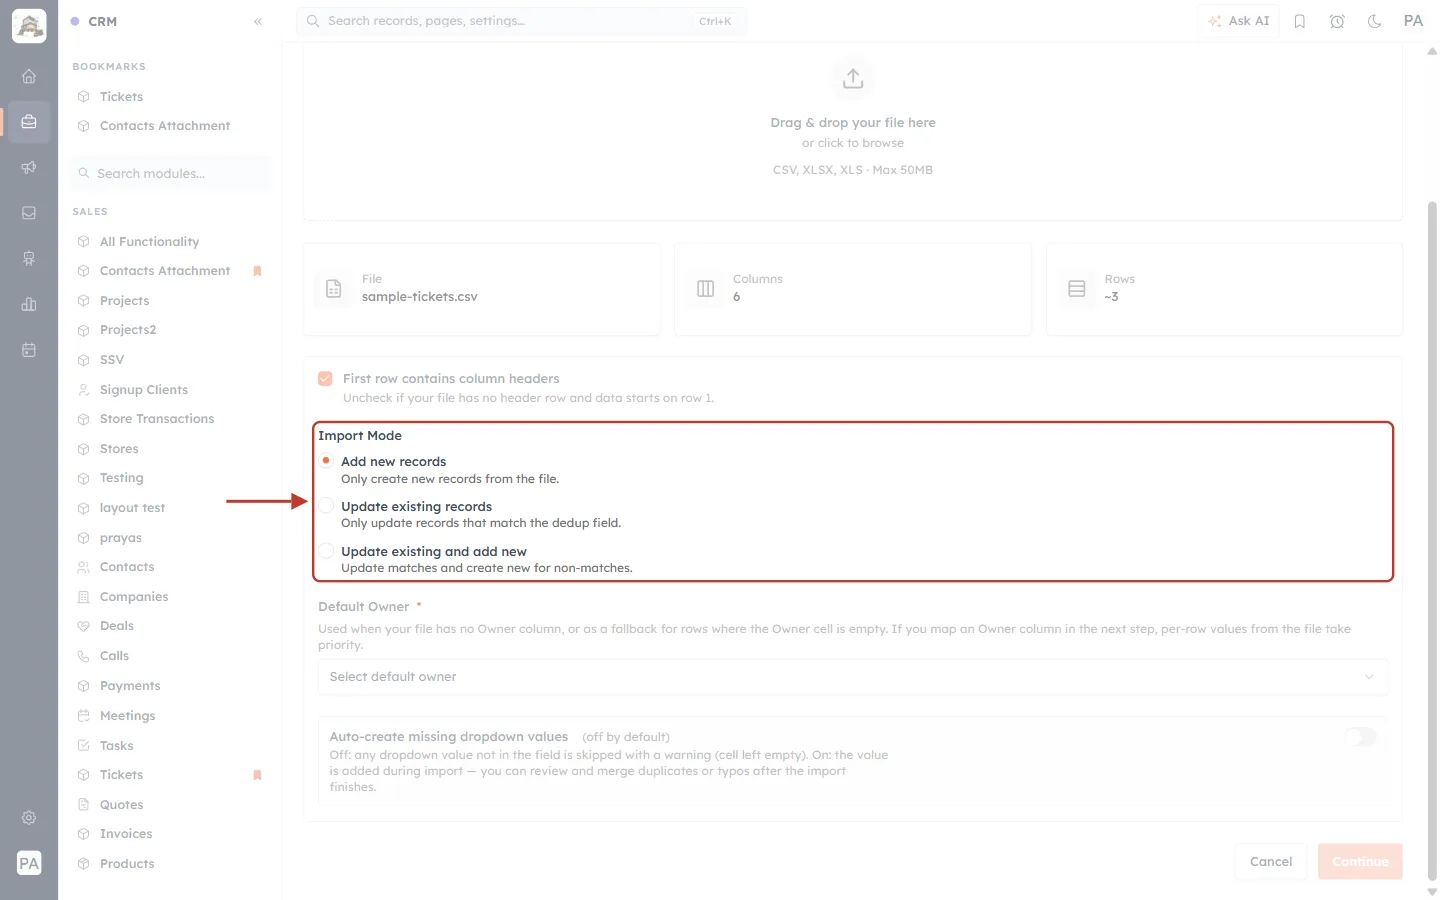This screenshot has width=1440, height=900.
Task: Click the Search modules input field
Action: (x=171, y=174)
